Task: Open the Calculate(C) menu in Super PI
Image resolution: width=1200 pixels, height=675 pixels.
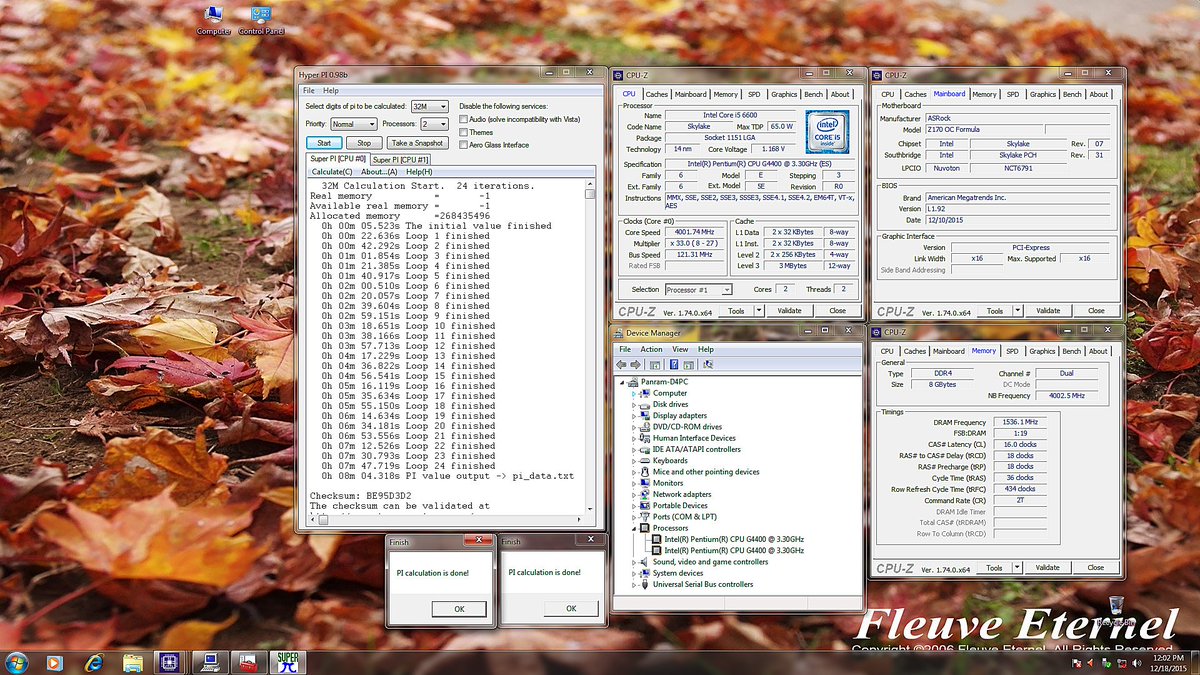Action: click(332, 172)
